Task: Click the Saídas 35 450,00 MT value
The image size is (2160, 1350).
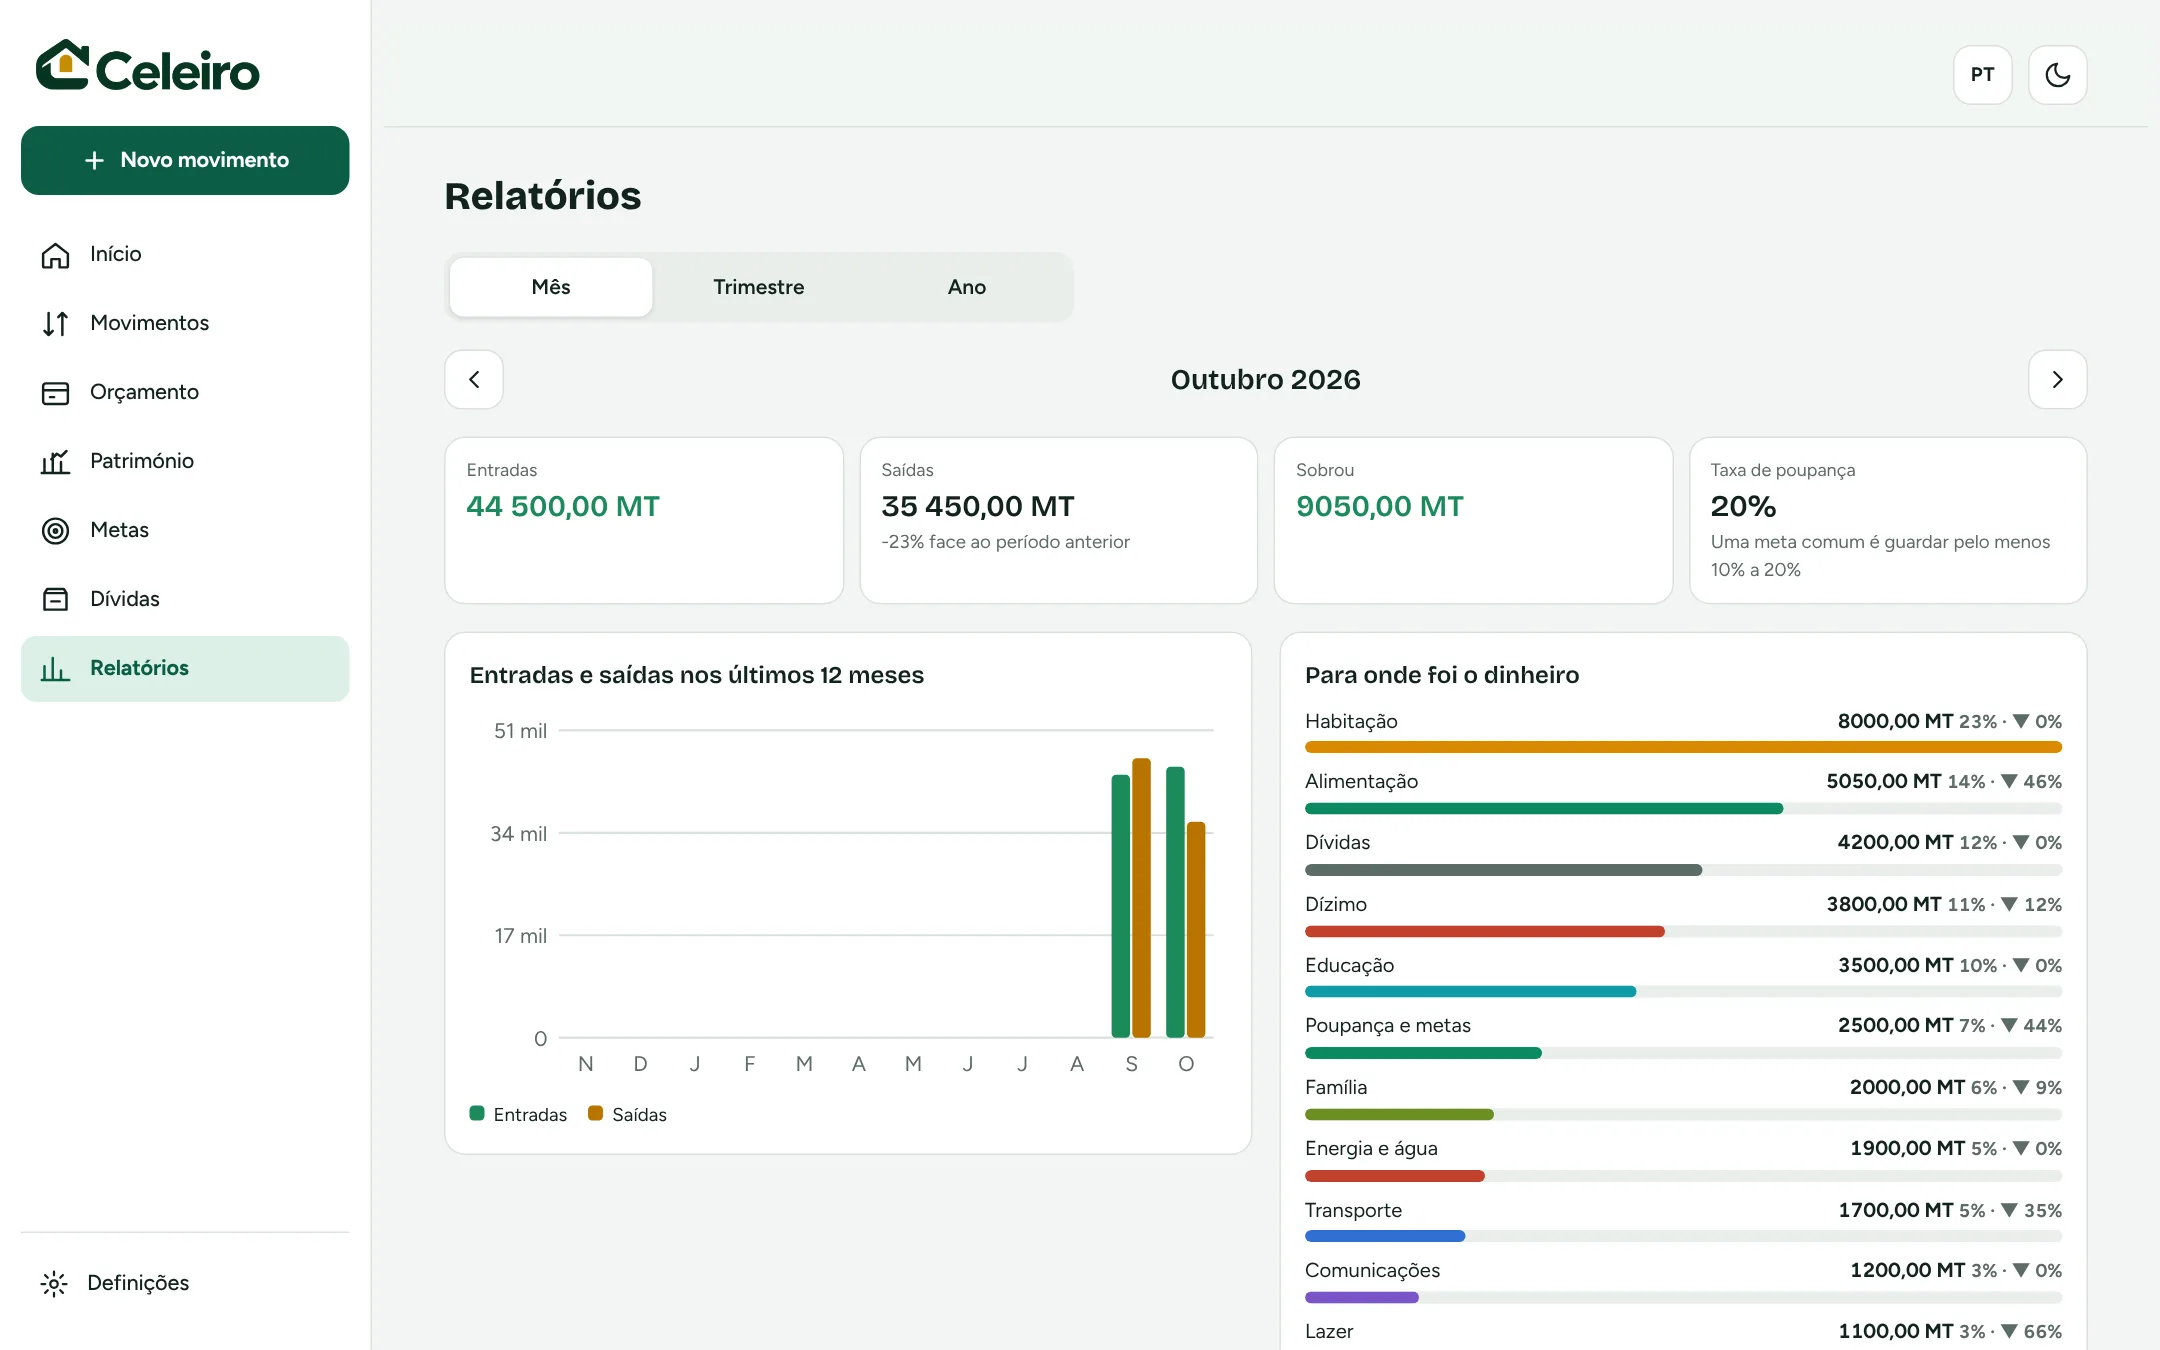Action: click(977, 507)
